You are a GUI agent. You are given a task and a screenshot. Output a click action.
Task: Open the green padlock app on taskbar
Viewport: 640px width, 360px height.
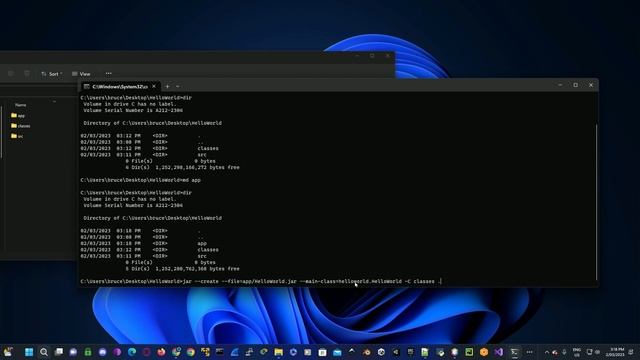88,352
